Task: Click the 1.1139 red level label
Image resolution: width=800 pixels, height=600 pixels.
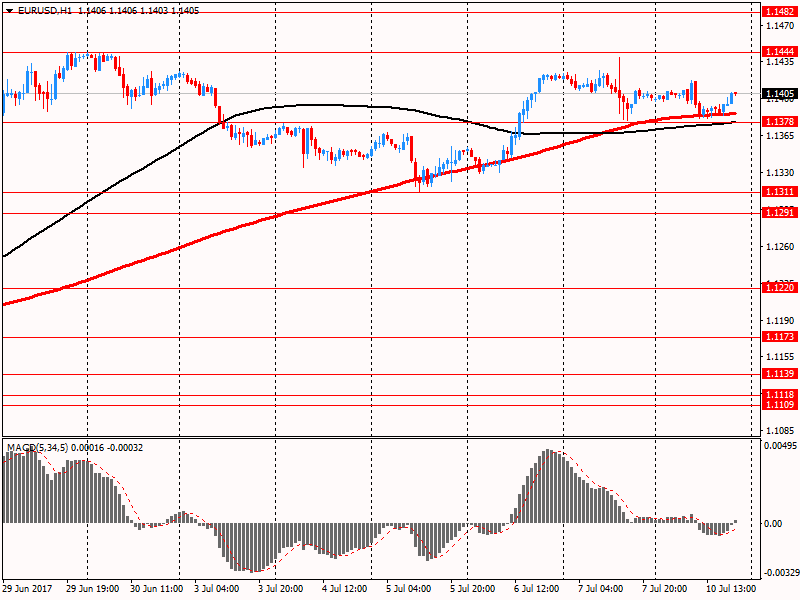Action: pos(780,374)
